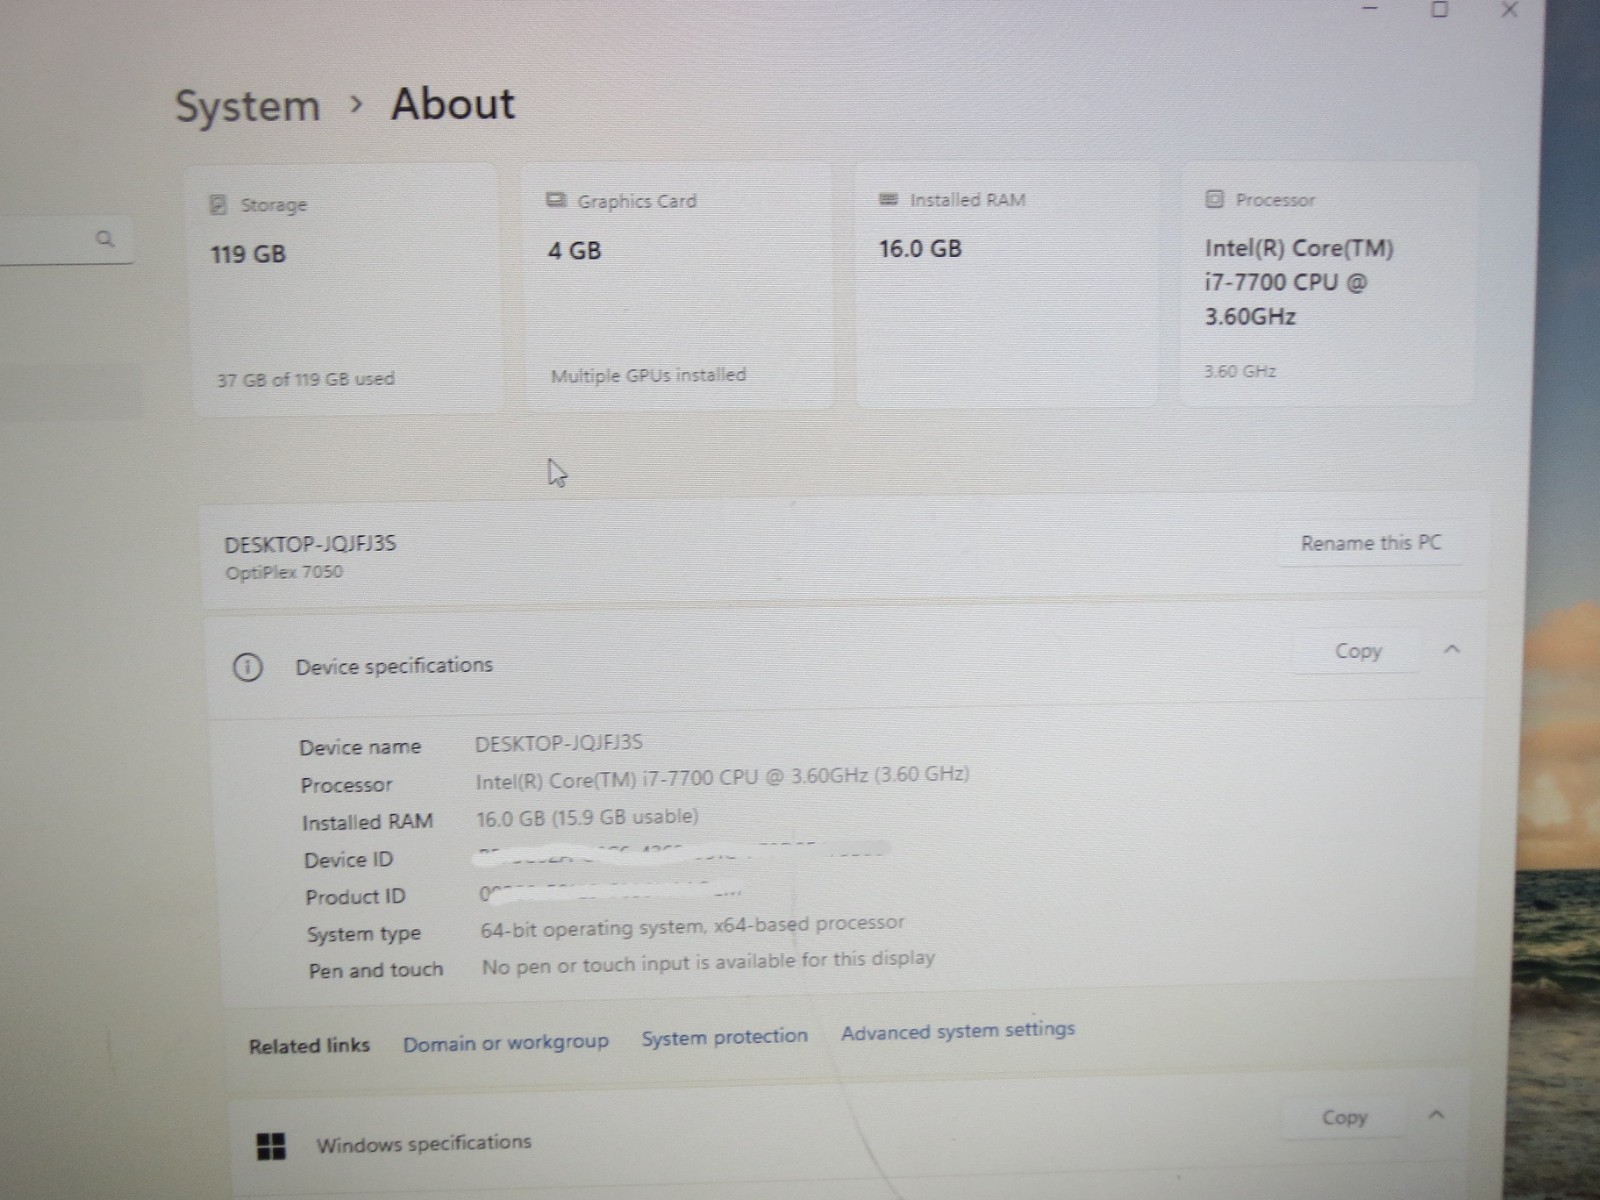Click the Multiple GPUs installed text
1600x1200 pixels.
[x=648, y=375]
